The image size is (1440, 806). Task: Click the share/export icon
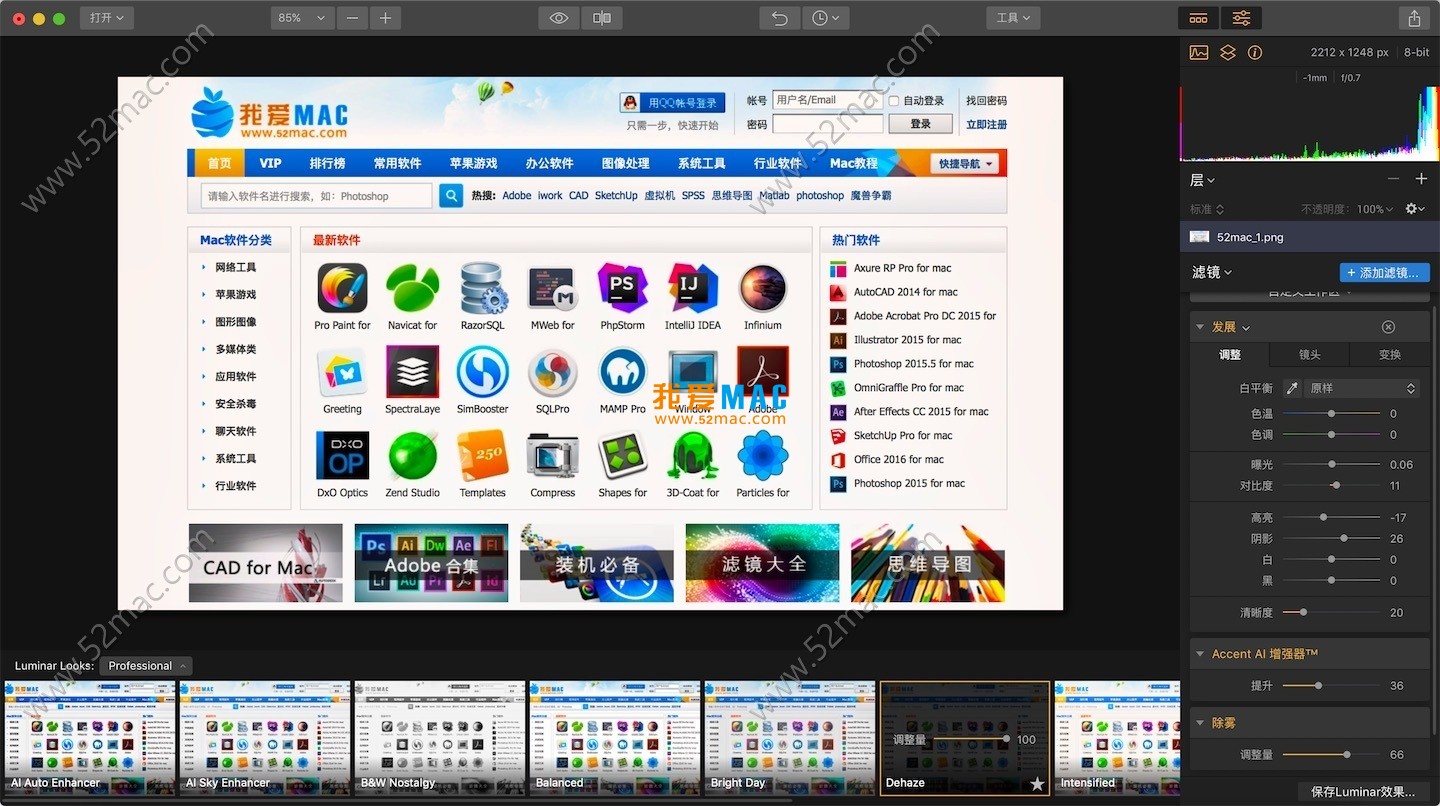(1414, 18)
